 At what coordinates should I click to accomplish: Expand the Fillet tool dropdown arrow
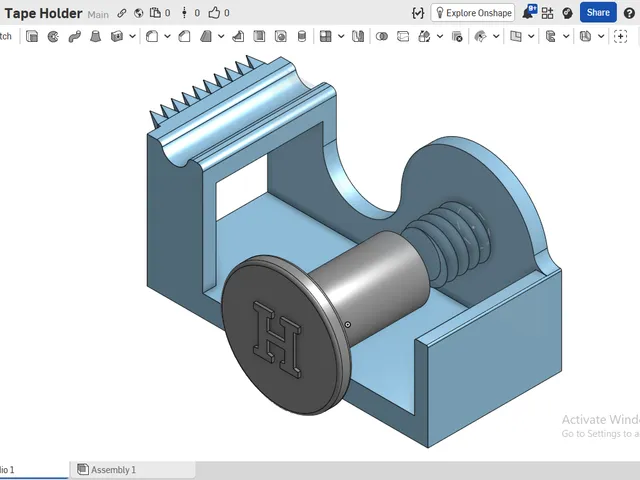(167, 37)
